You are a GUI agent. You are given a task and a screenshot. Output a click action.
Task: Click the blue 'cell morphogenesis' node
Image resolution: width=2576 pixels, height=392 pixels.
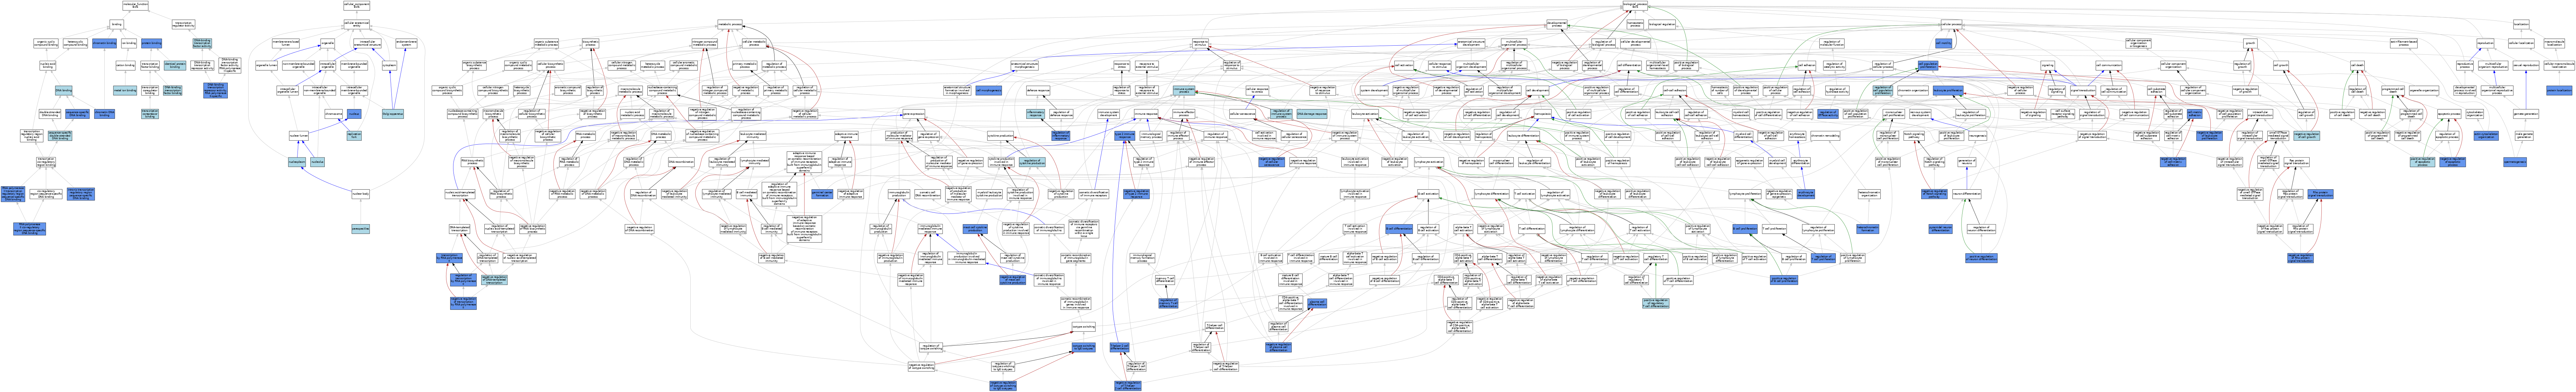tap(989, 91)
